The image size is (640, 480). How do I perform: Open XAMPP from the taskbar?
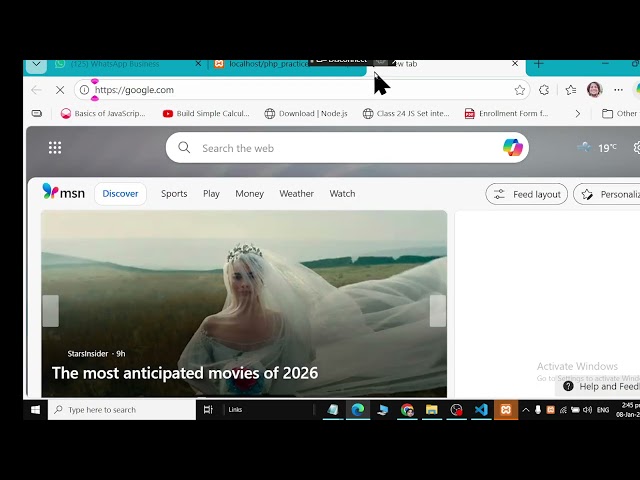click(506, 409)
